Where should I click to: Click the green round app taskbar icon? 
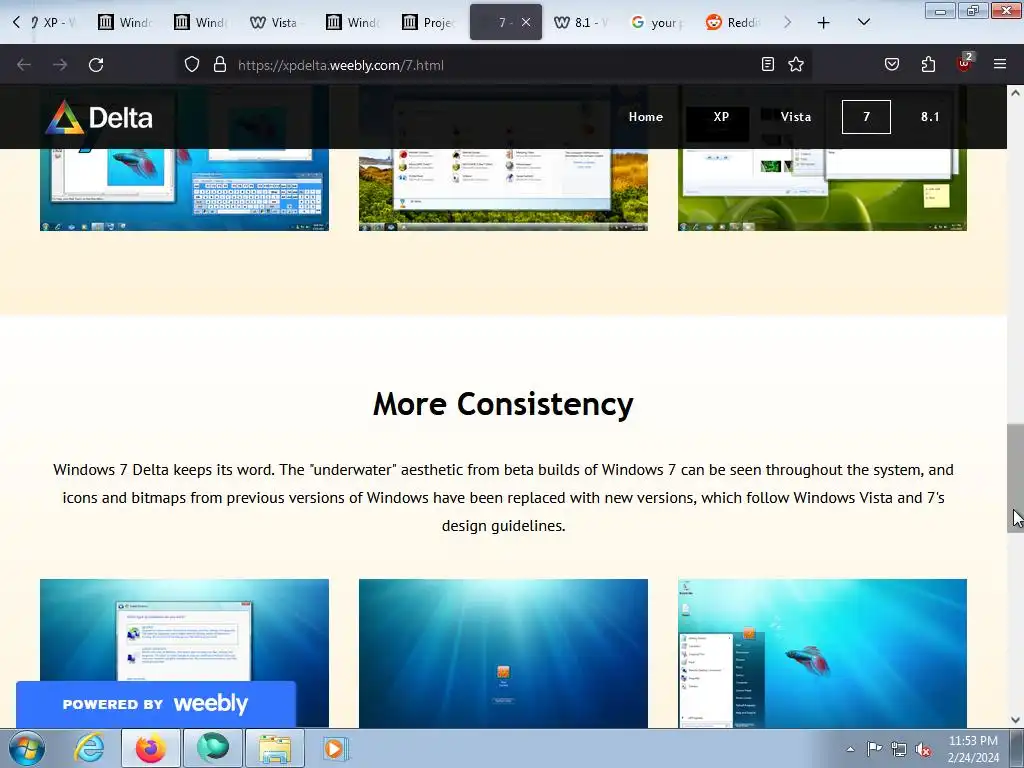(213, 748)
